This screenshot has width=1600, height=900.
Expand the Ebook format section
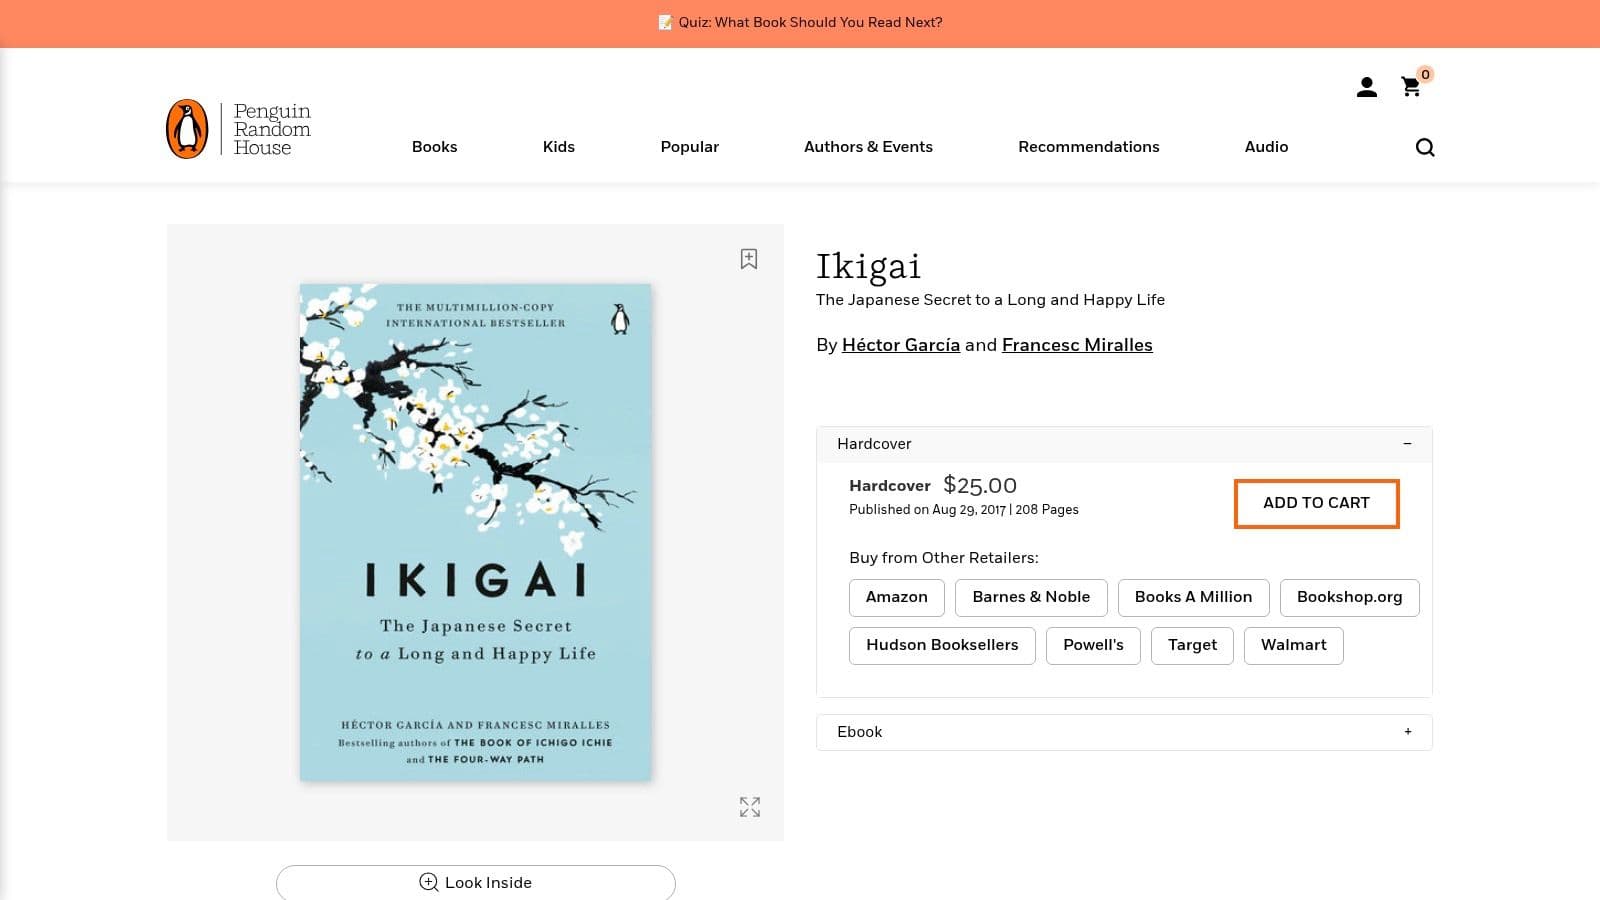tap(1124, 732)
